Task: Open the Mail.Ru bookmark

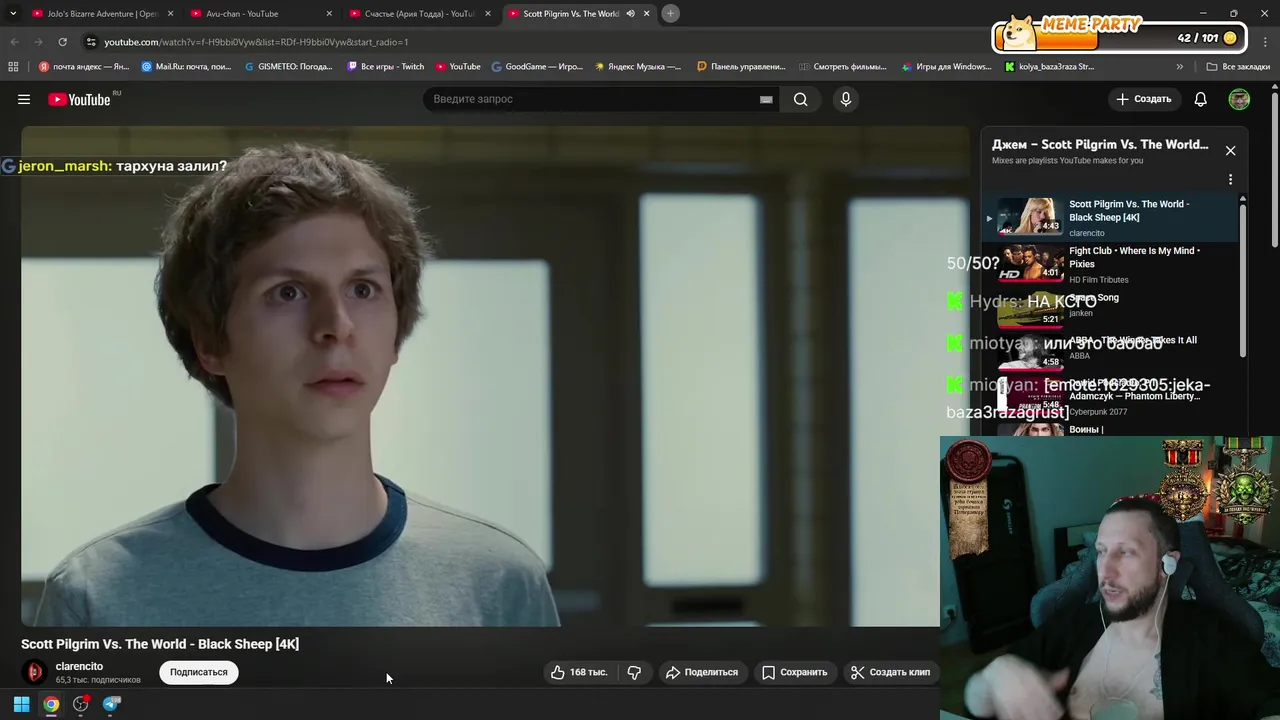Action: pos(187,67)
